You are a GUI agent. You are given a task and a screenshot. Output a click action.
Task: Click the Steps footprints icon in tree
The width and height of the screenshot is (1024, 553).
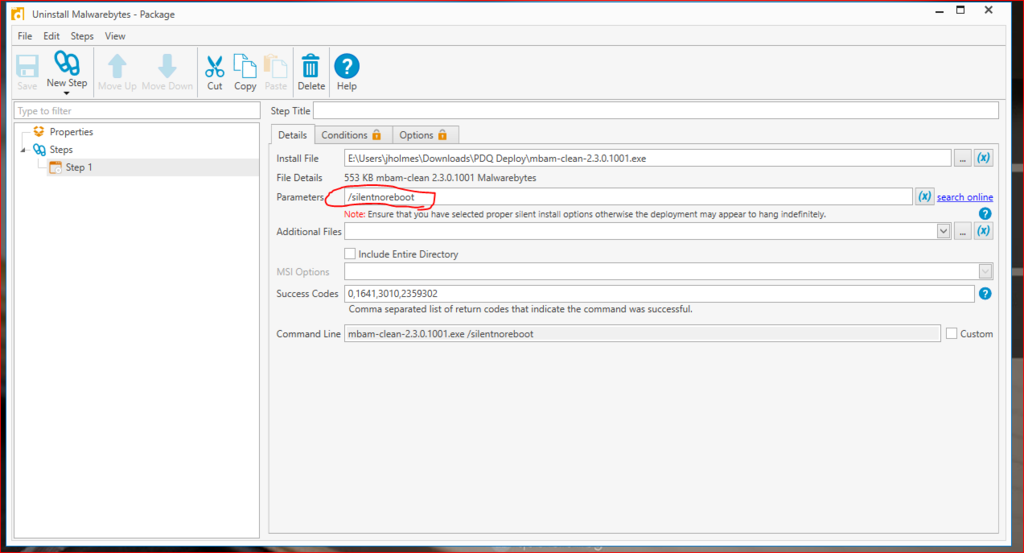(39, 150)
